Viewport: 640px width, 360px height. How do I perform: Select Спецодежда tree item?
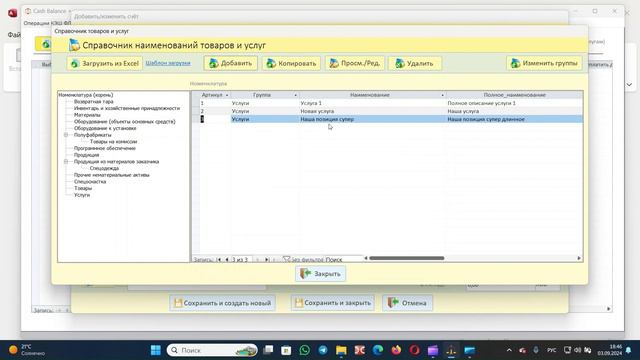coord(104,168)
